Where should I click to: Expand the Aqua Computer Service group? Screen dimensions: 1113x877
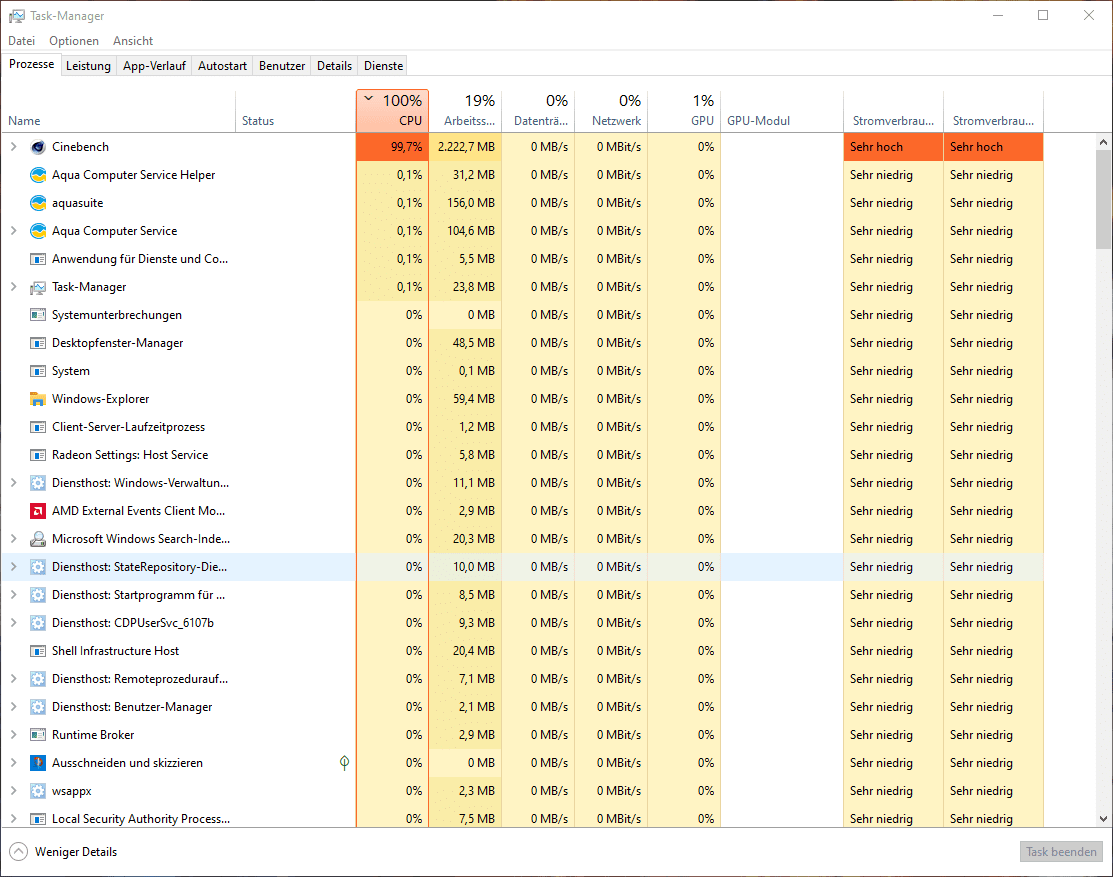point(13,231)
